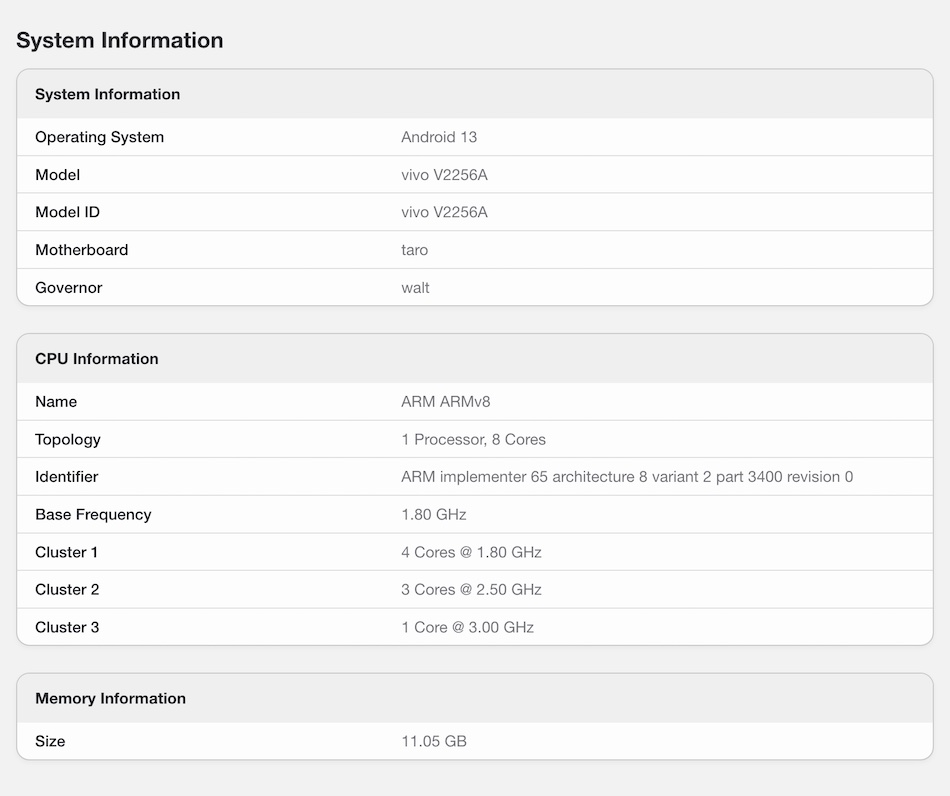Select the Operating System row label
The image size is (950, 796).
coord(99,137)
